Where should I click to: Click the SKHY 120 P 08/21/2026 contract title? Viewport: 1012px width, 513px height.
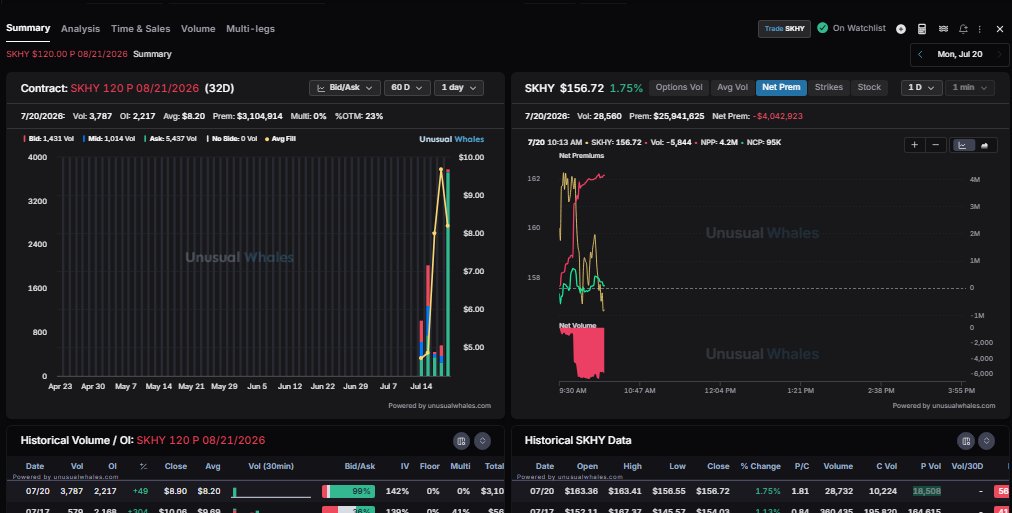click(135, 88)
